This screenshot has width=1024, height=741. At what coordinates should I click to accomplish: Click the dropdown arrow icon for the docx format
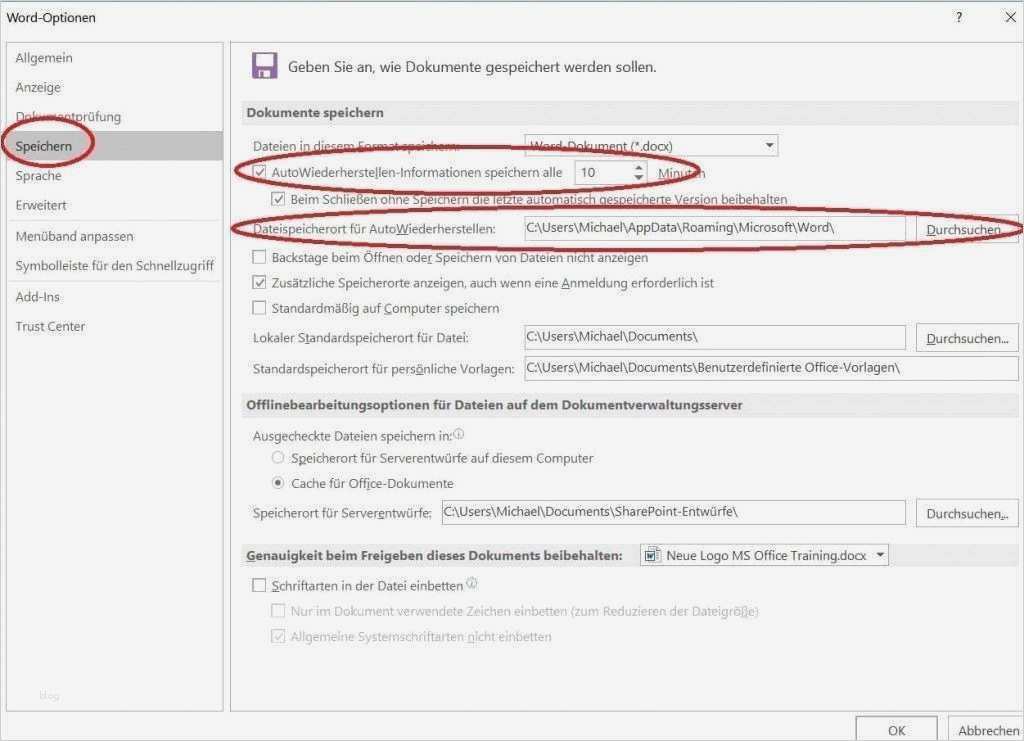click(x=769, y=145)
